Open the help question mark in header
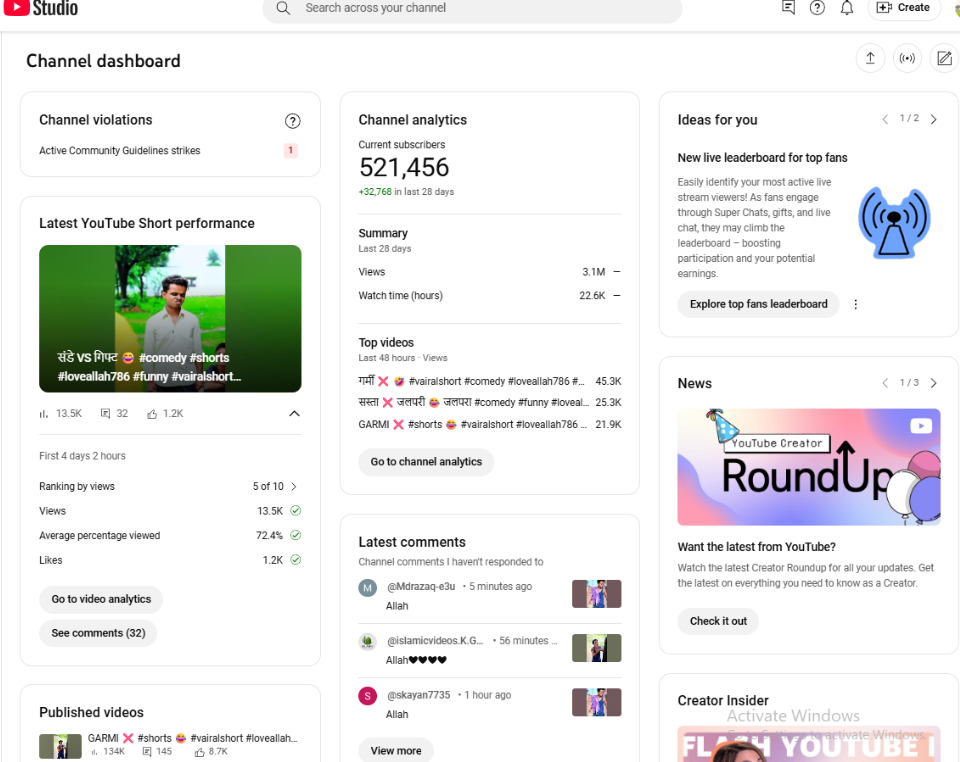Screen dimensions: 960x762 coord(817,8)
